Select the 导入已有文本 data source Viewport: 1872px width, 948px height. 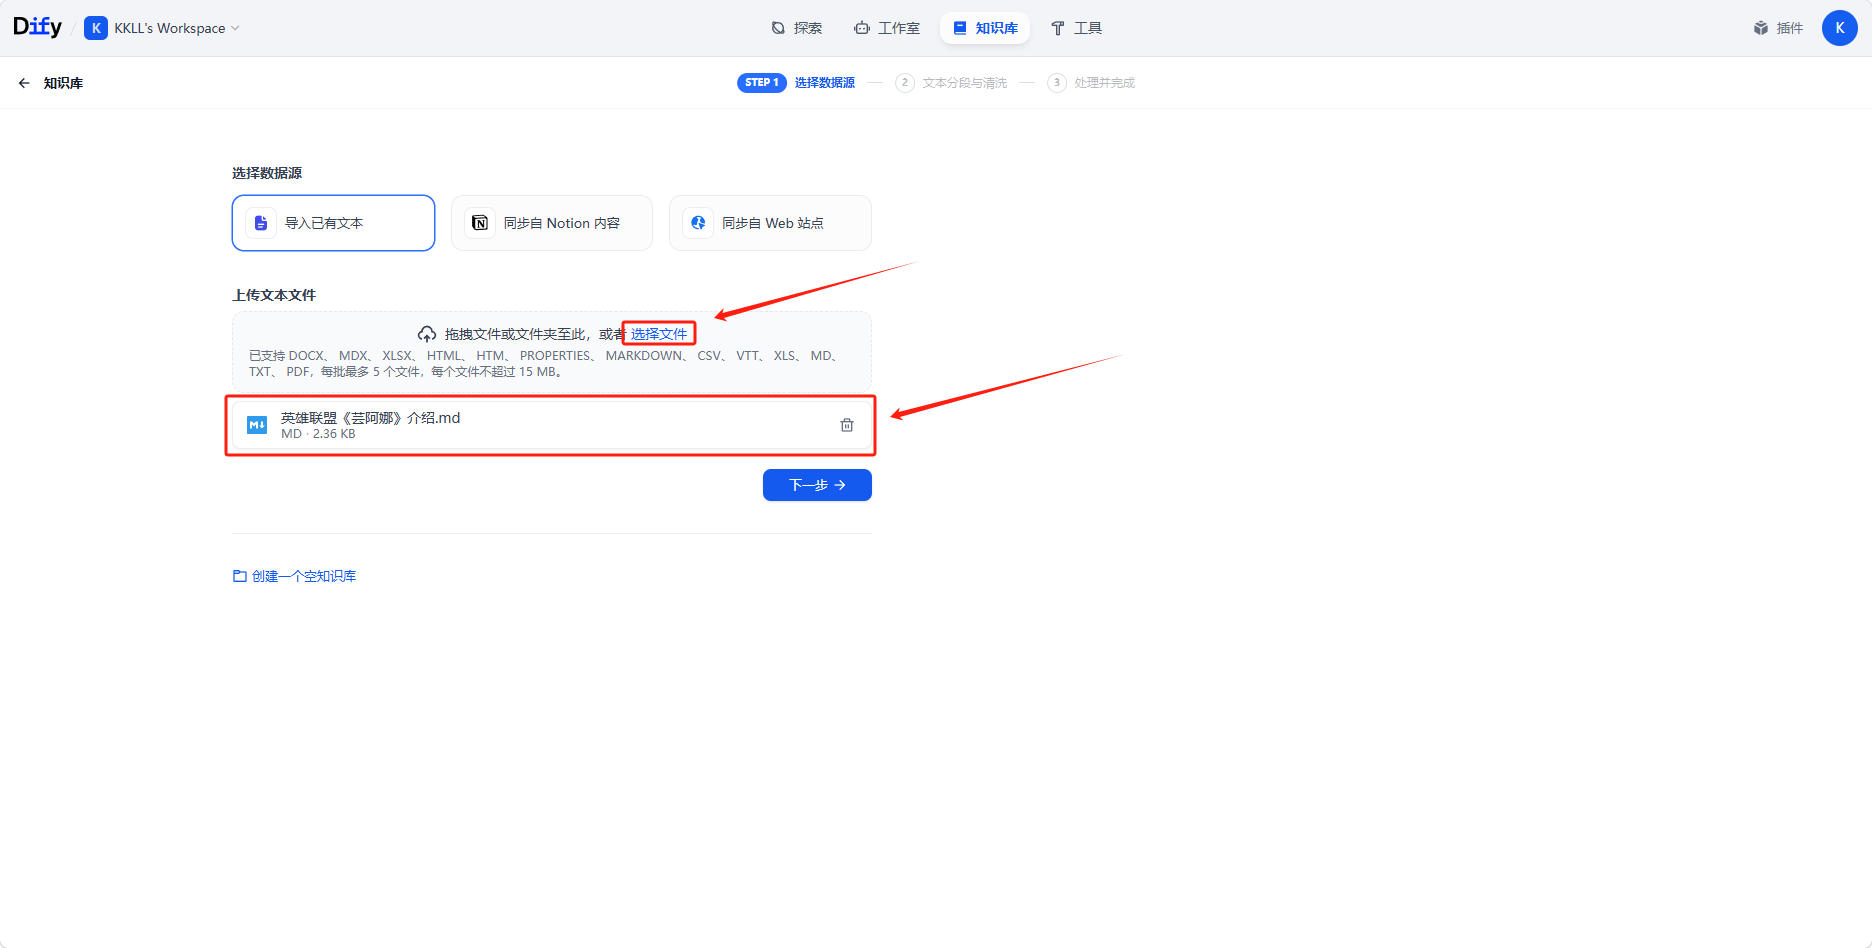tap(333, 223)
